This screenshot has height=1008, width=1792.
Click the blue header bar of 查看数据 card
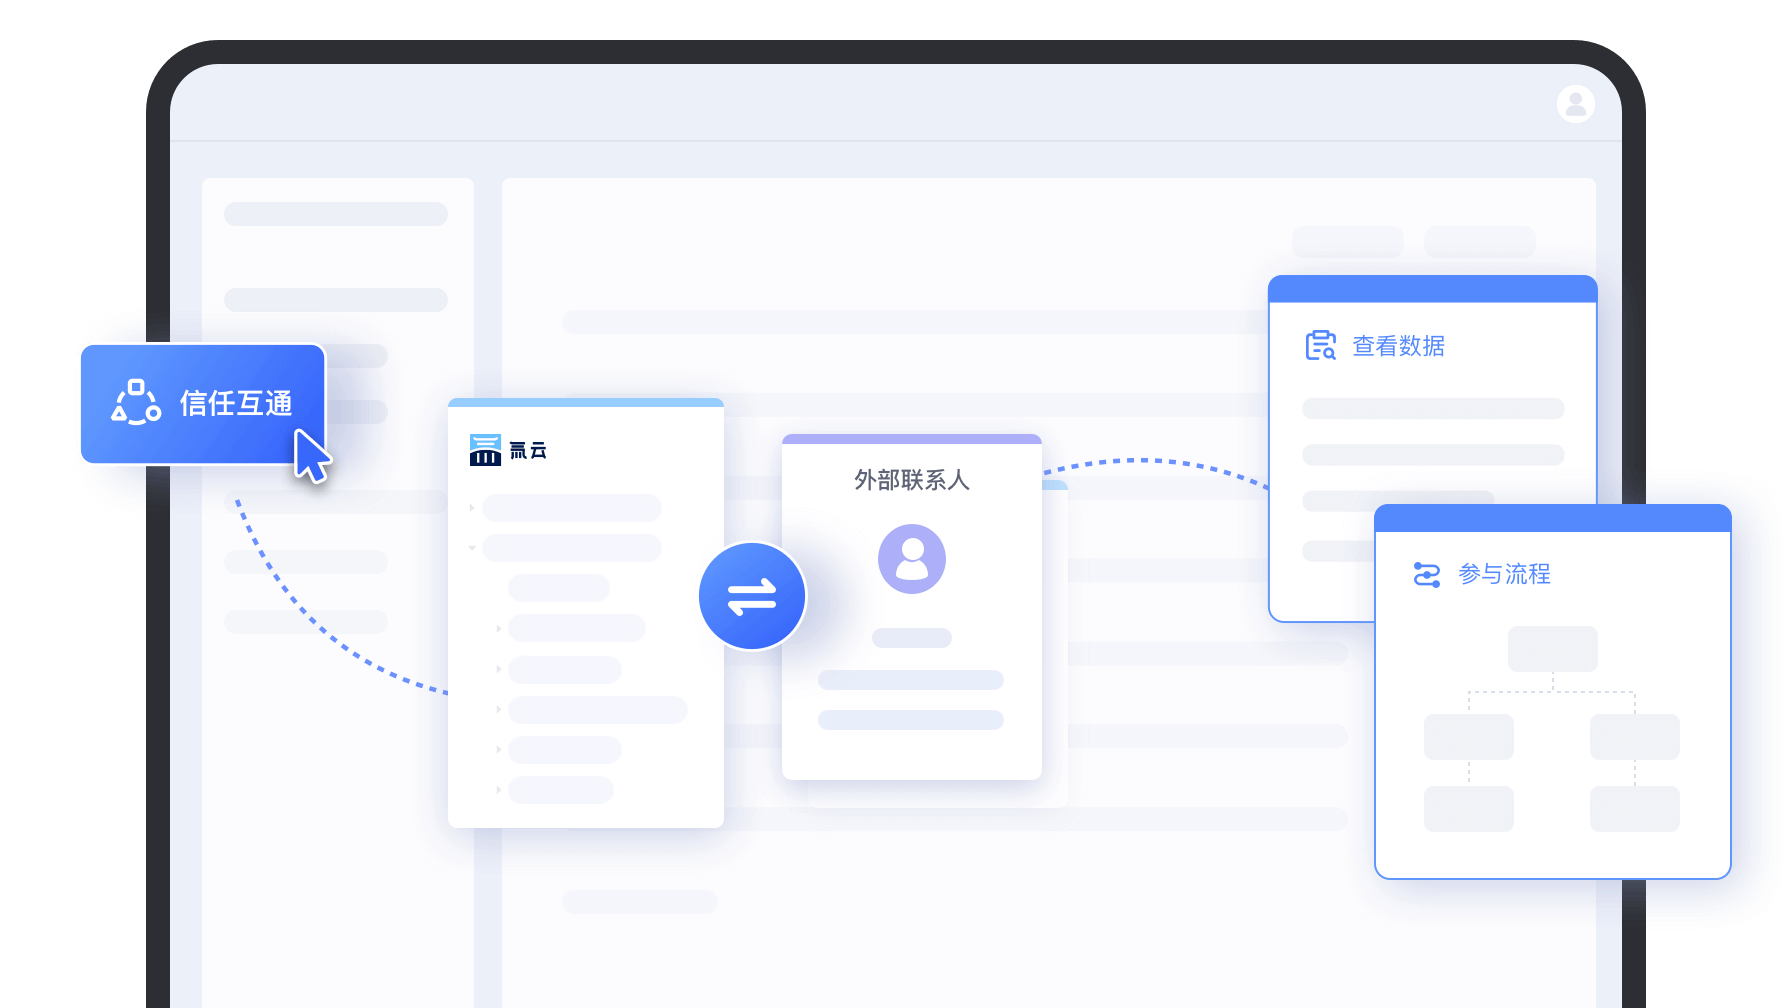pos(1432,289)
